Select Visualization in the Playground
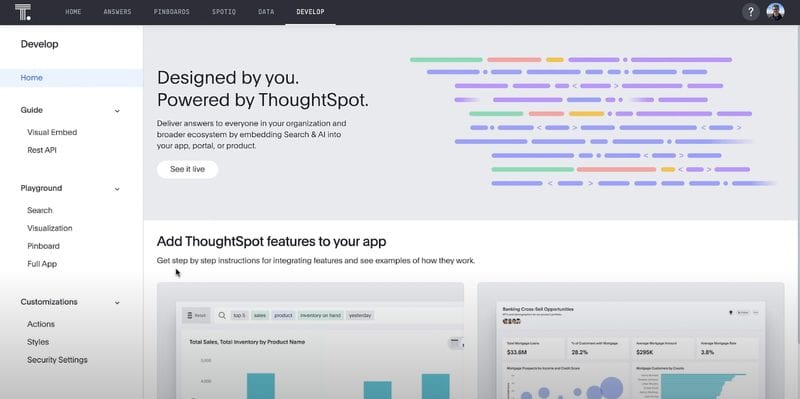The image size is (800, 399). (49, 228)
